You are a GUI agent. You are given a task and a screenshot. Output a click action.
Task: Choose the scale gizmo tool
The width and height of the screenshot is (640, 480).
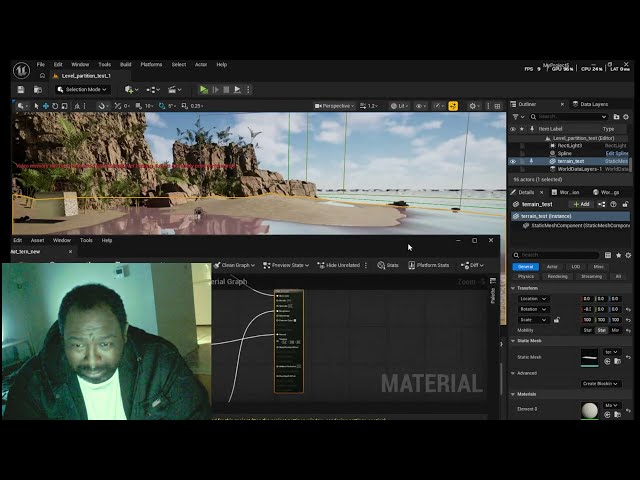64,106
